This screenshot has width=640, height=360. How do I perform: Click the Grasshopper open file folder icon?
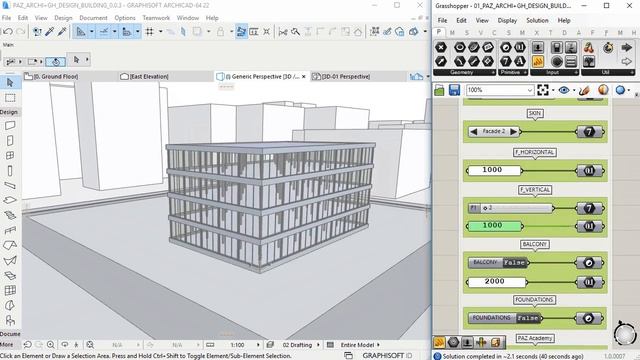tap(439, 90)
